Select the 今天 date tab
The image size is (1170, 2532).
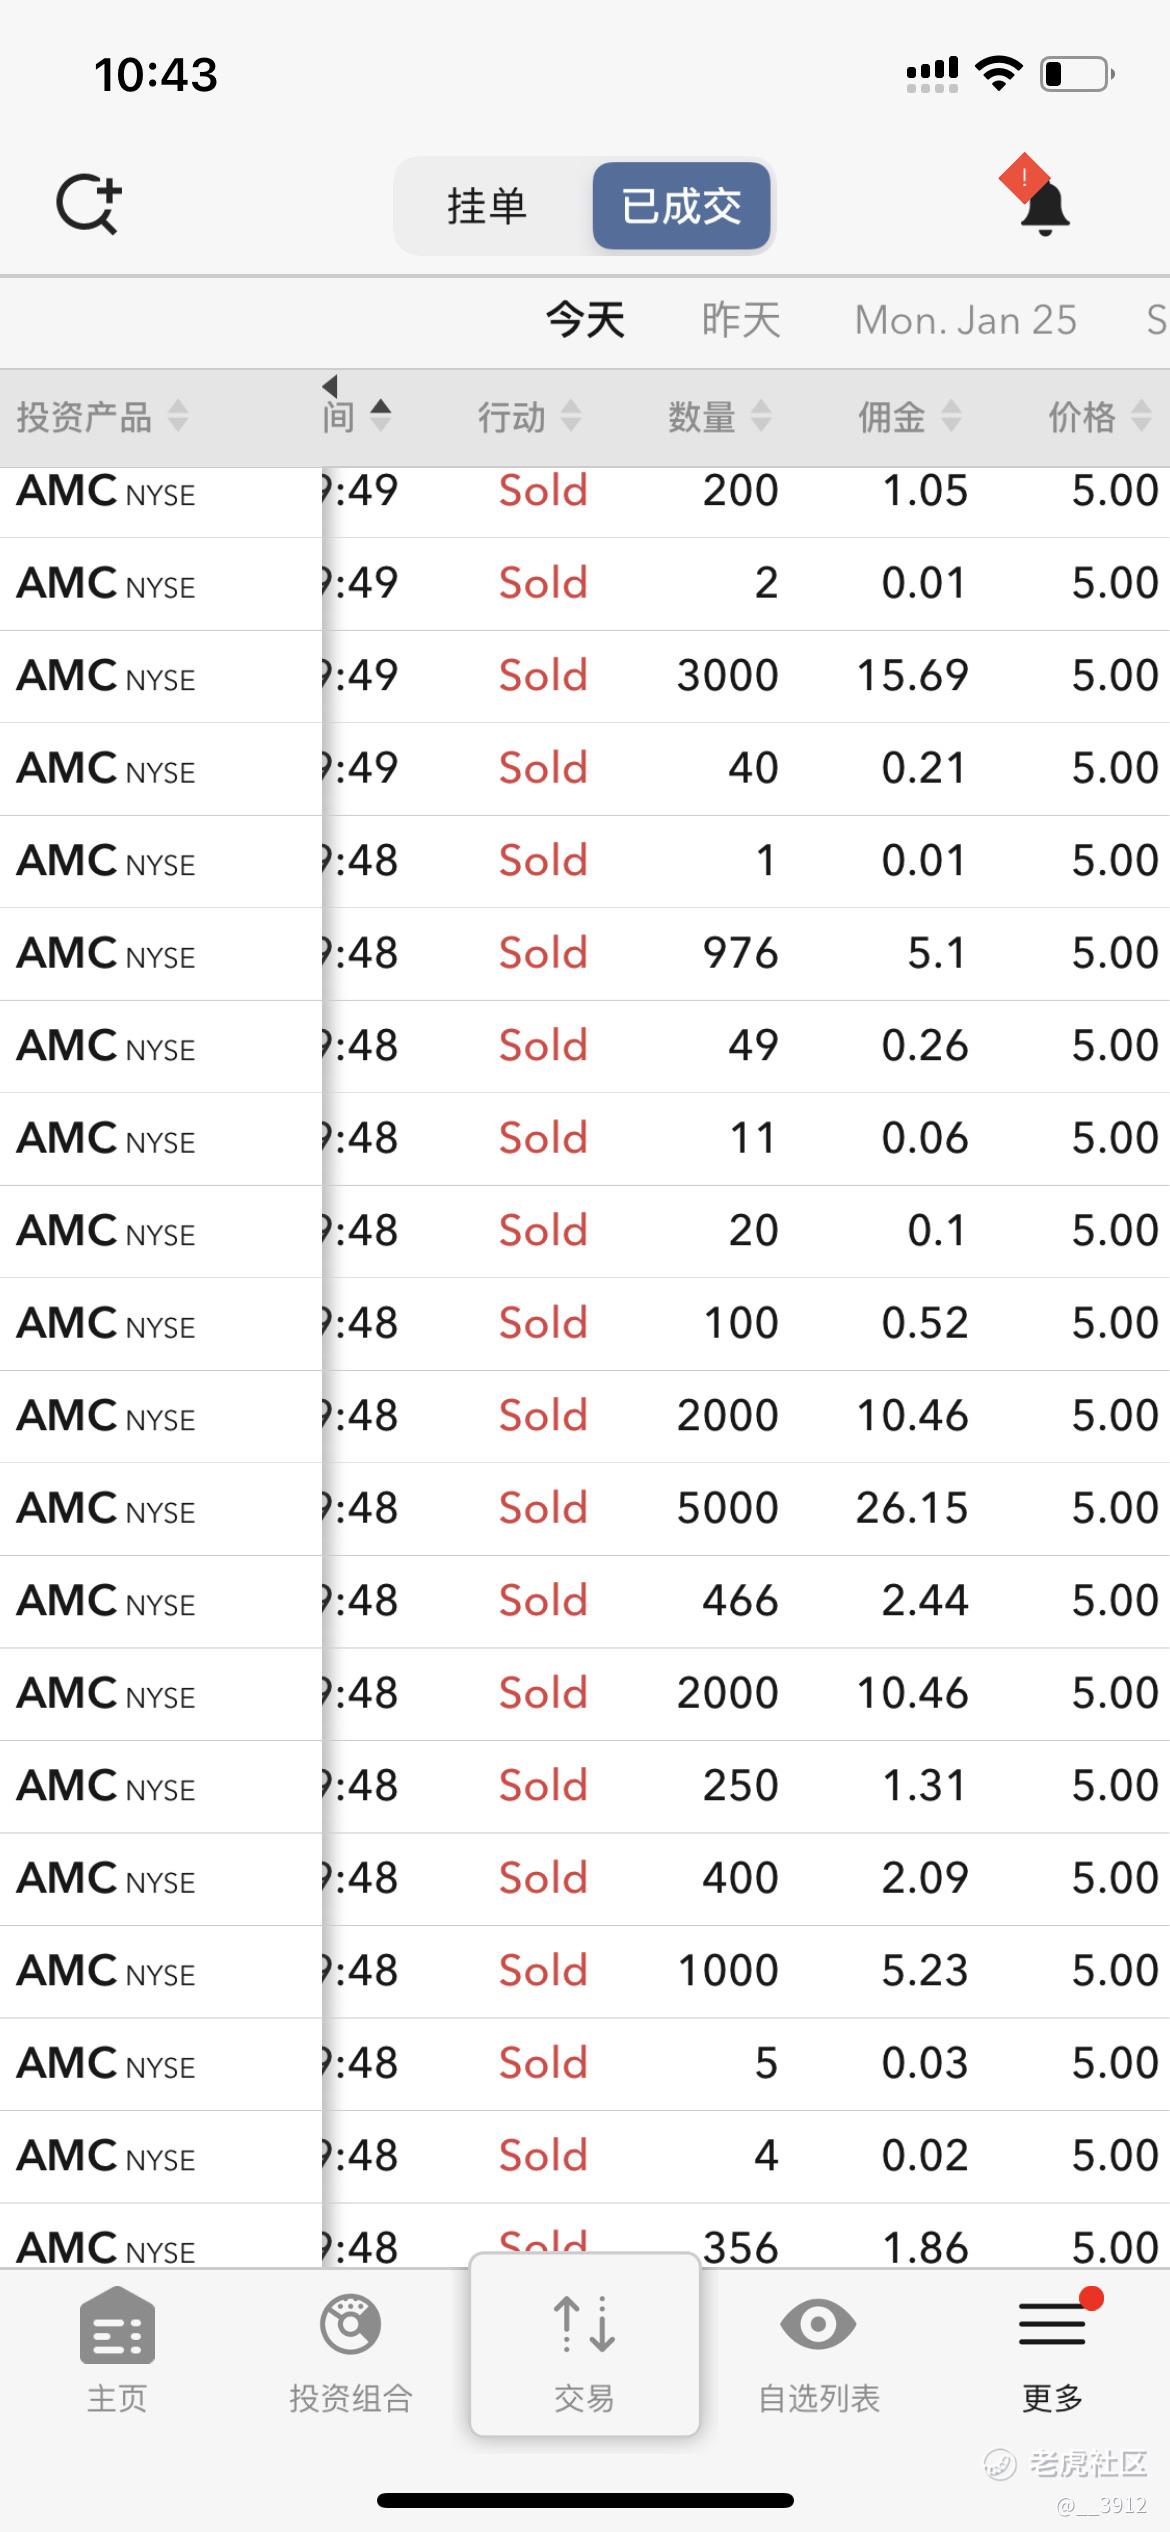coord(585,320)
